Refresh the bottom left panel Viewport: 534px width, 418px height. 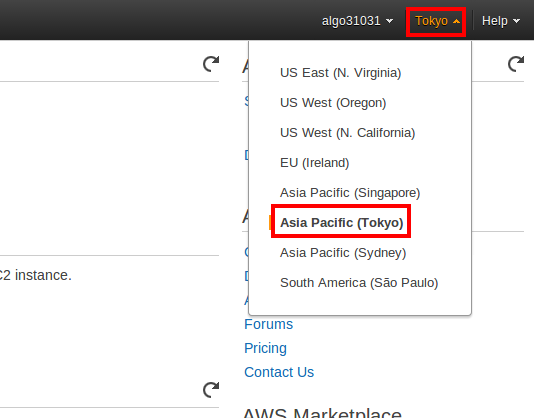coord(211,390)
